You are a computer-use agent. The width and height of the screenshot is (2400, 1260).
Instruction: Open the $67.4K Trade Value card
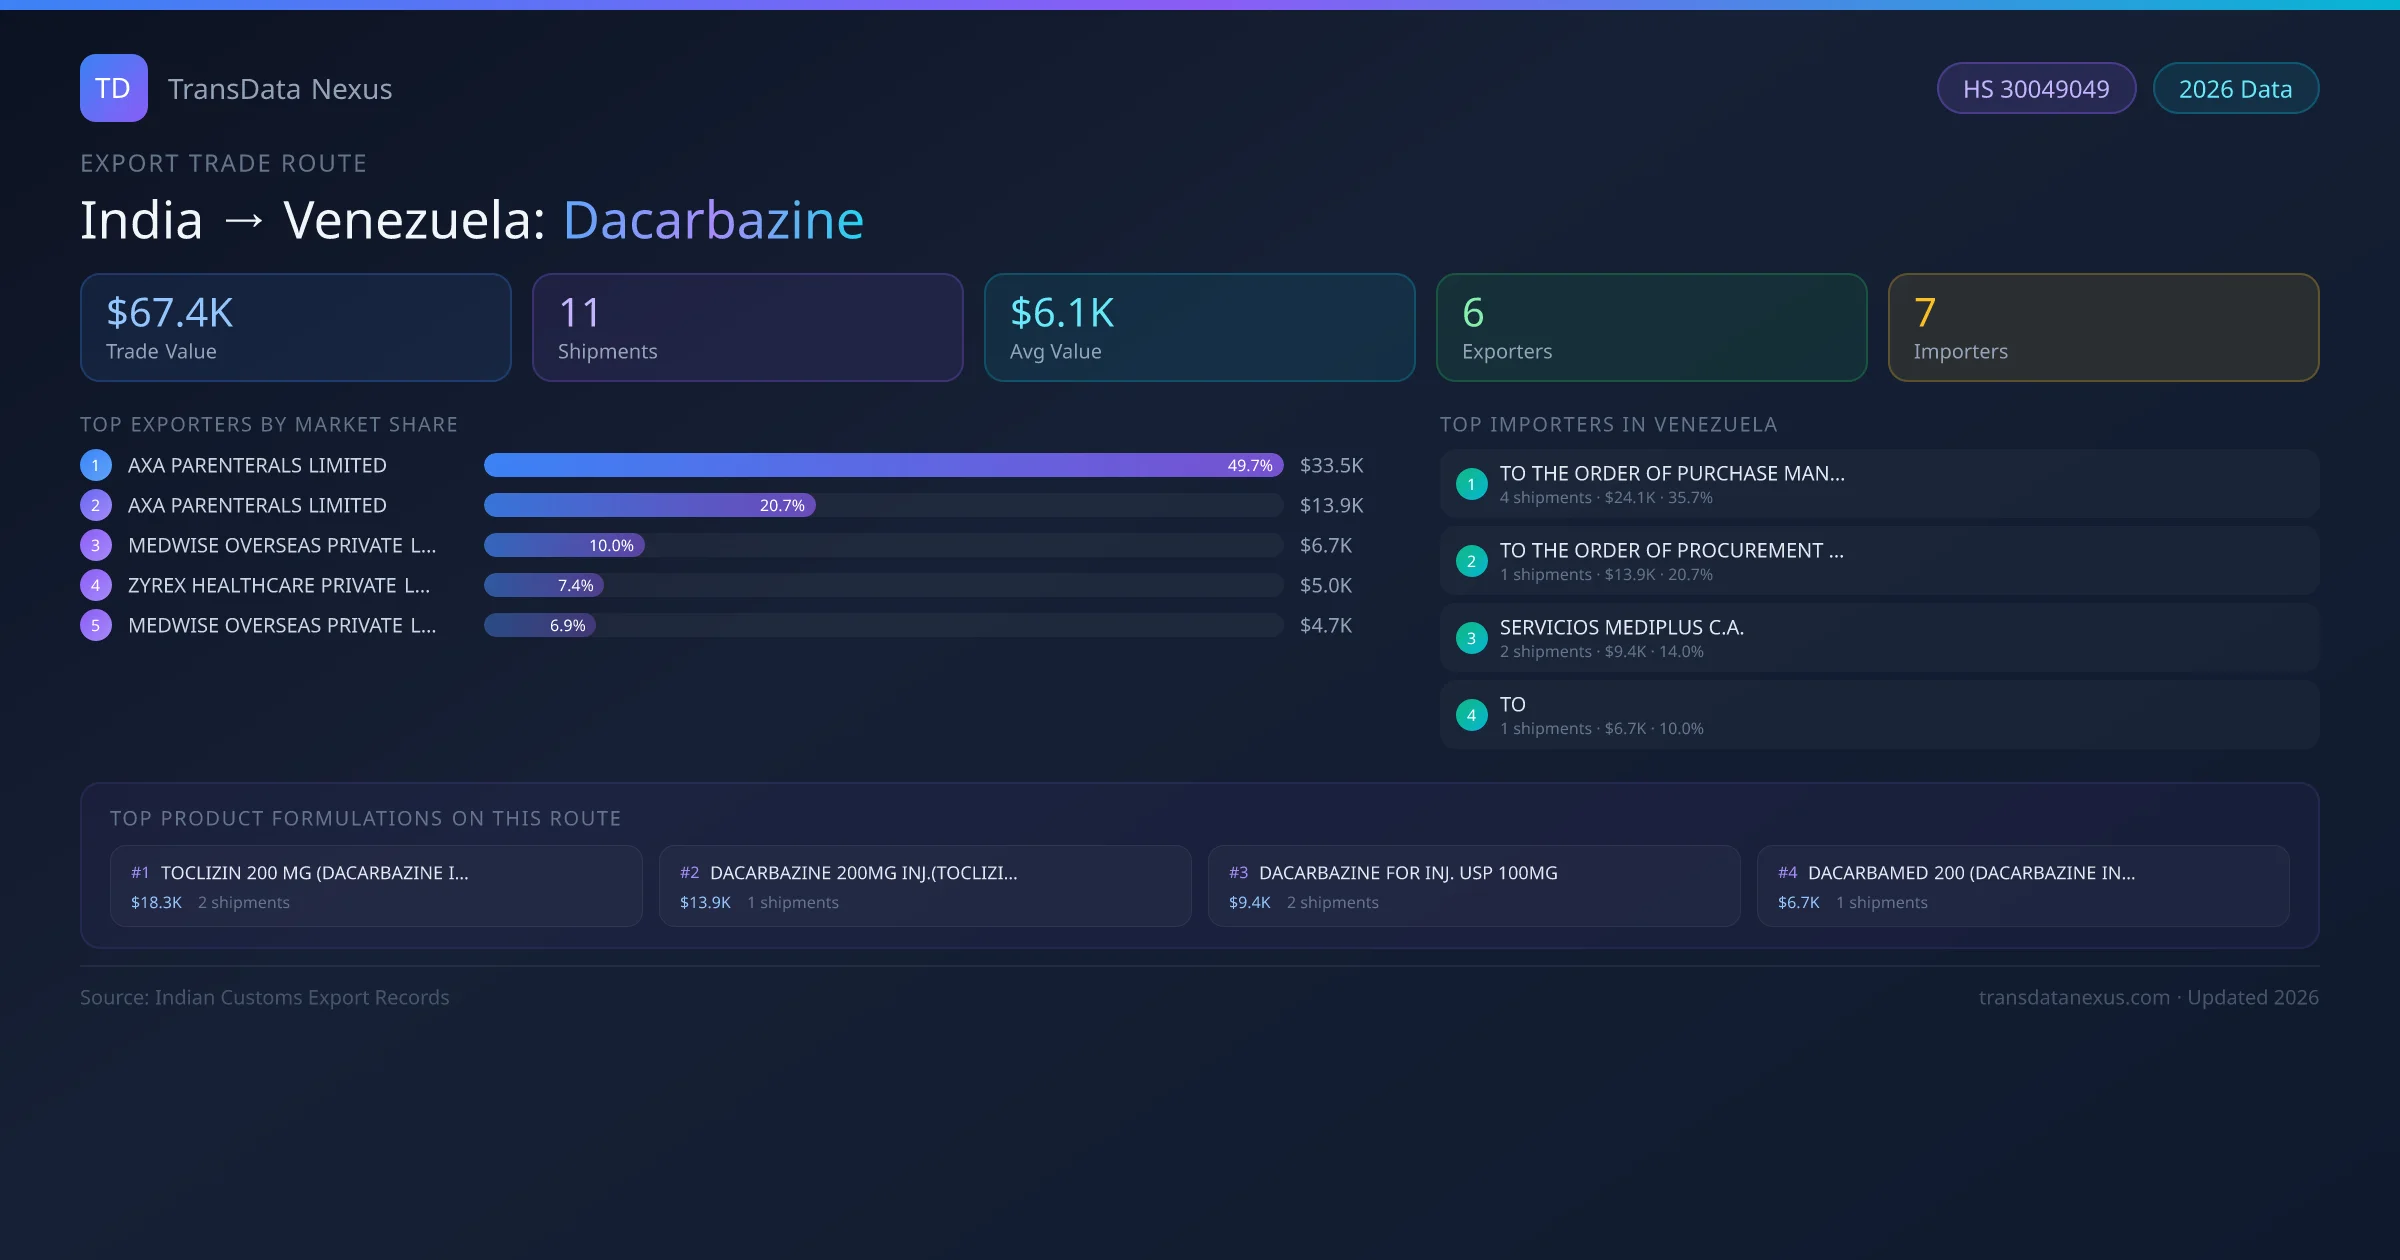(295, 327)
